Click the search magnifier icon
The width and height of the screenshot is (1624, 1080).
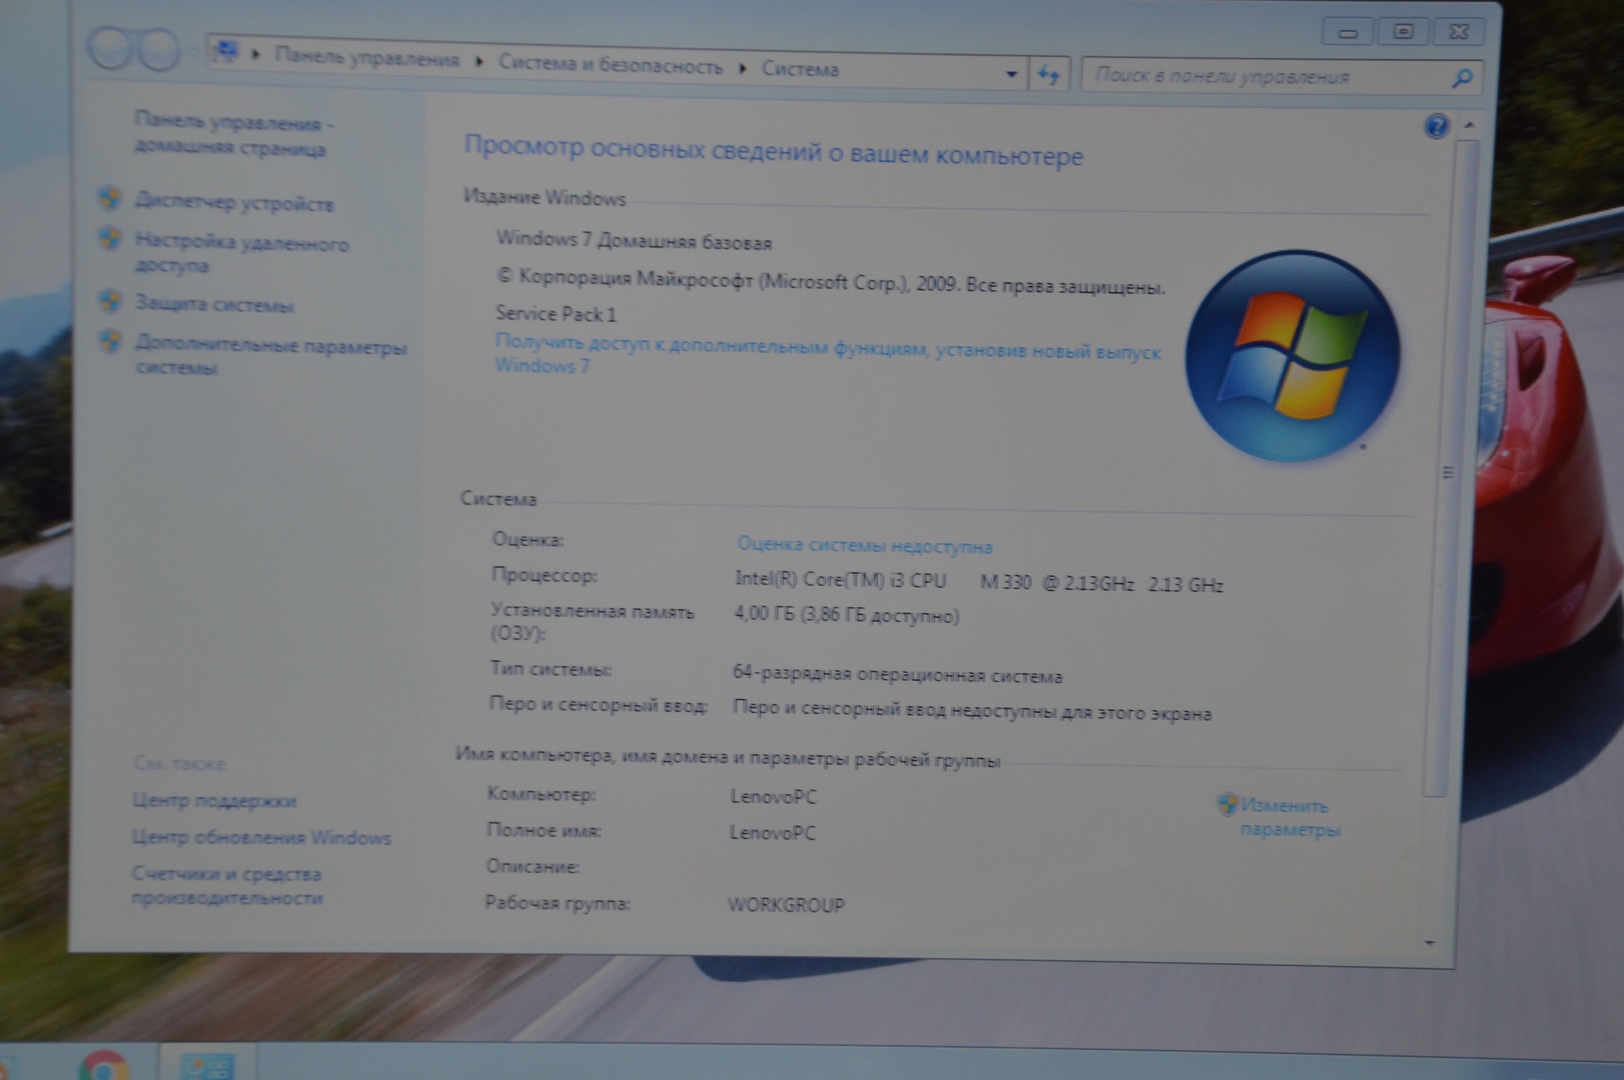tap(1461, 78)
